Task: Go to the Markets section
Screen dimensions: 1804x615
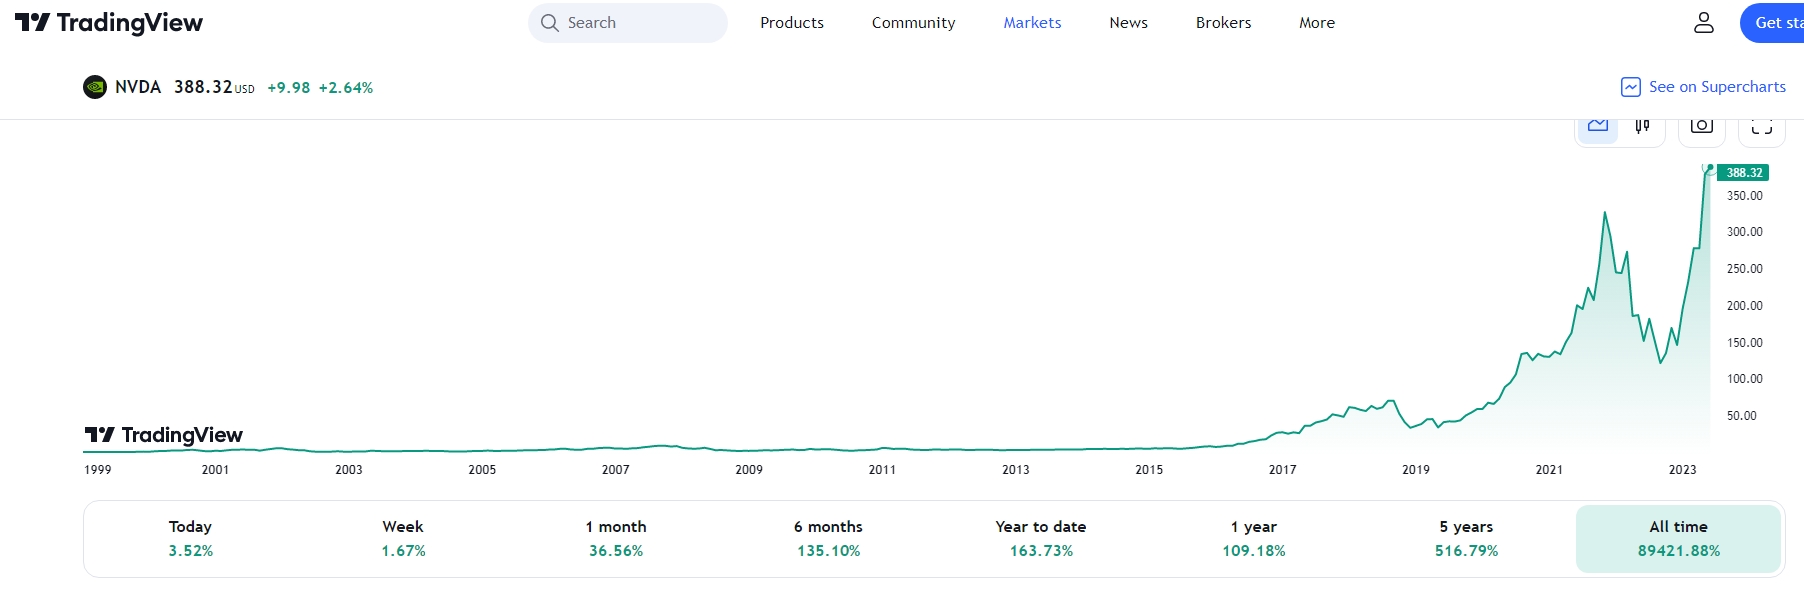Action: click(1032, 23)
